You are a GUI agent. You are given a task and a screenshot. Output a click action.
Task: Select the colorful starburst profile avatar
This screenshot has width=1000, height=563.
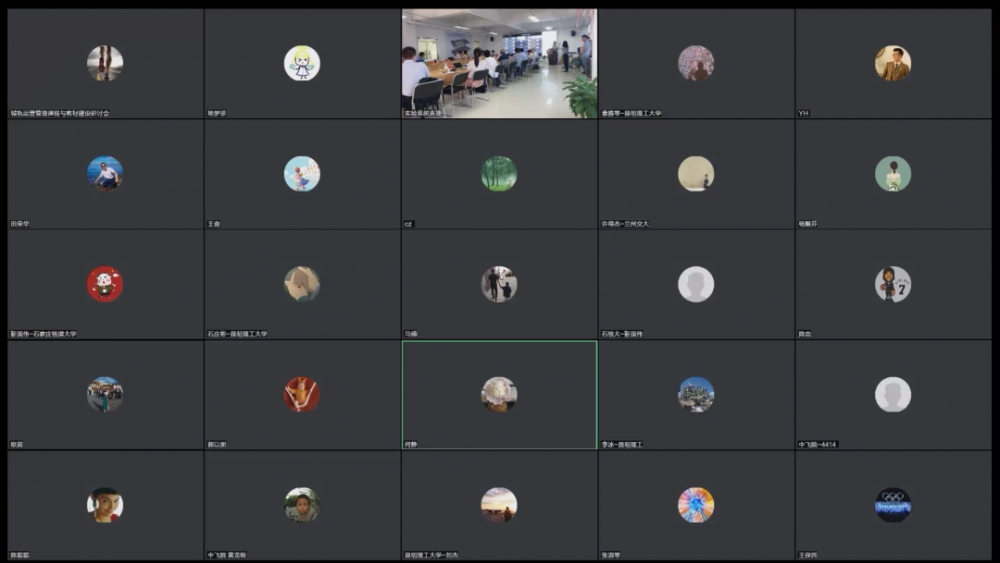[x=696, y=505]
